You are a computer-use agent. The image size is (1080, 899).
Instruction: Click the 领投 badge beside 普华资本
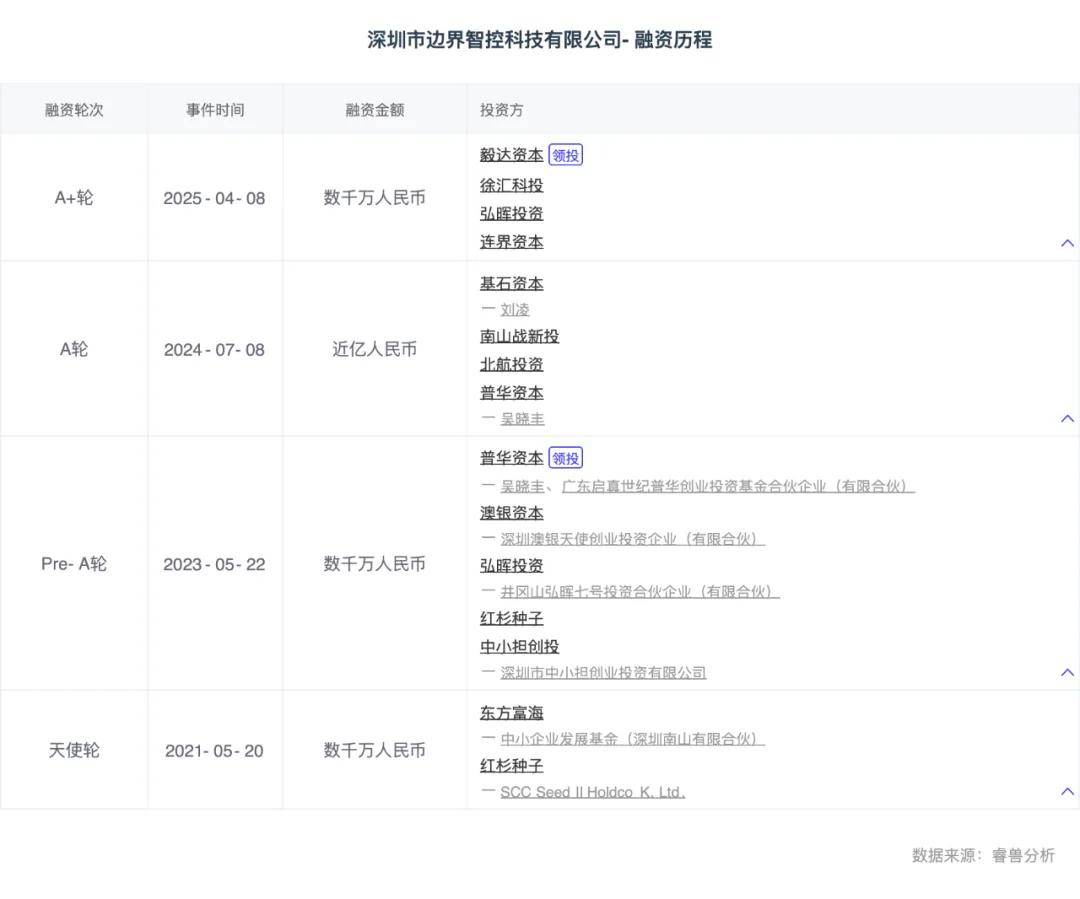[565, 458]
